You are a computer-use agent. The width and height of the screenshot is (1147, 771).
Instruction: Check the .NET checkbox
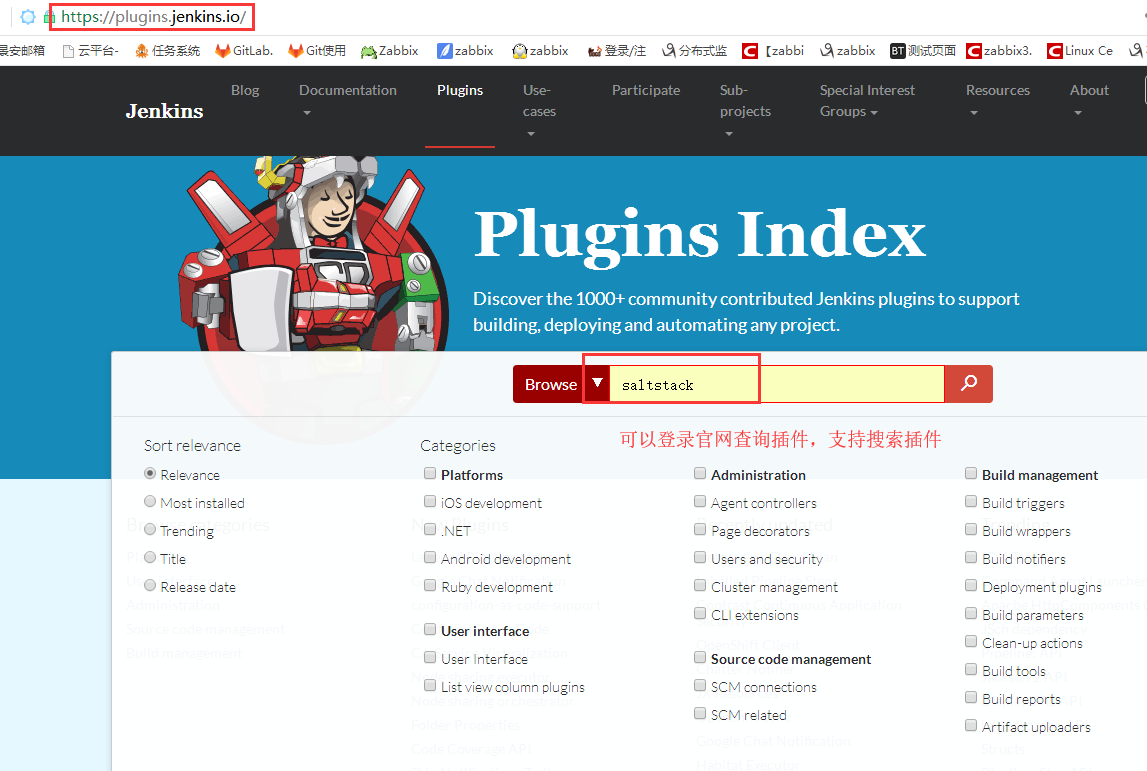(430, 529)
